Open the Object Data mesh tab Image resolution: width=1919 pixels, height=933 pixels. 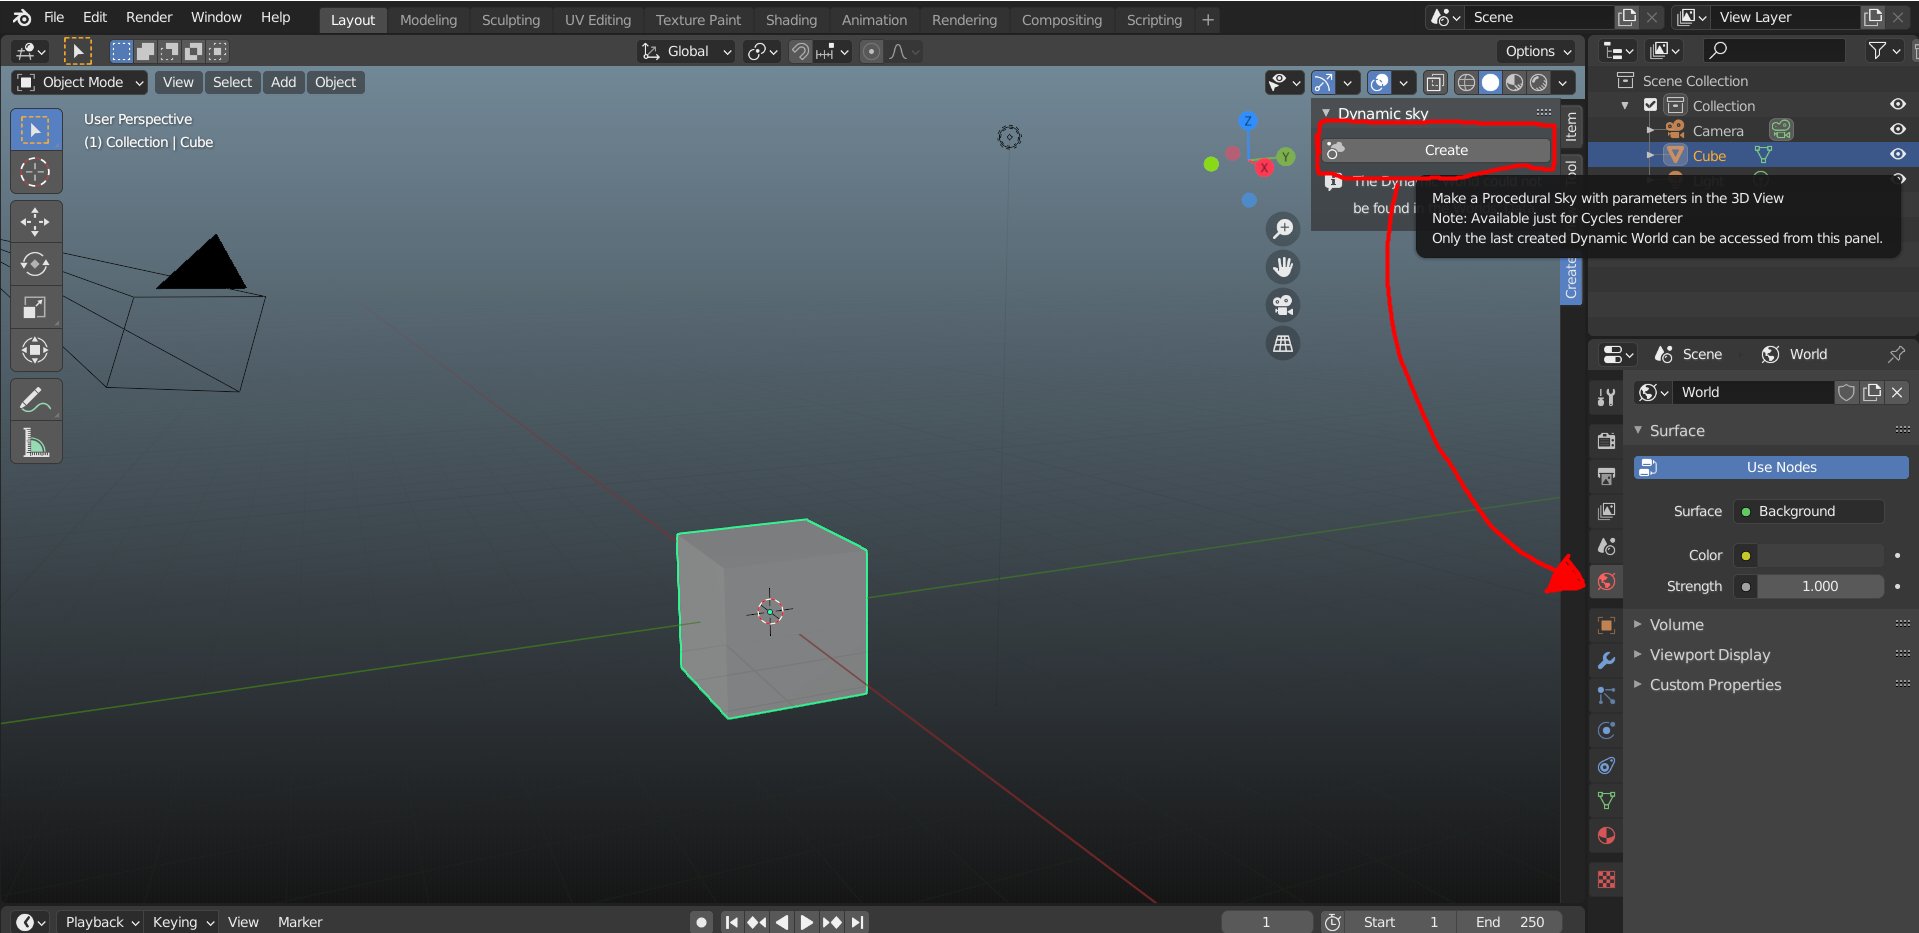pyautogui.click(x=1606, y=800)
